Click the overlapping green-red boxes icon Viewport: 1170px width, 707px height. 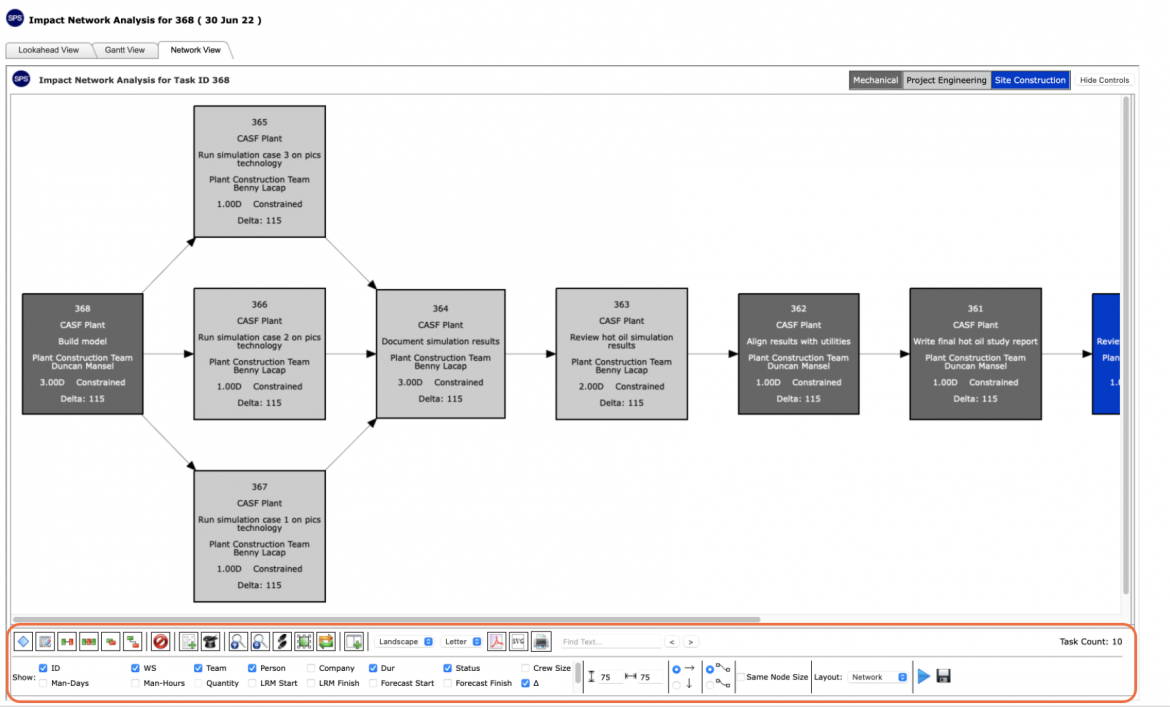coord(111,641)
